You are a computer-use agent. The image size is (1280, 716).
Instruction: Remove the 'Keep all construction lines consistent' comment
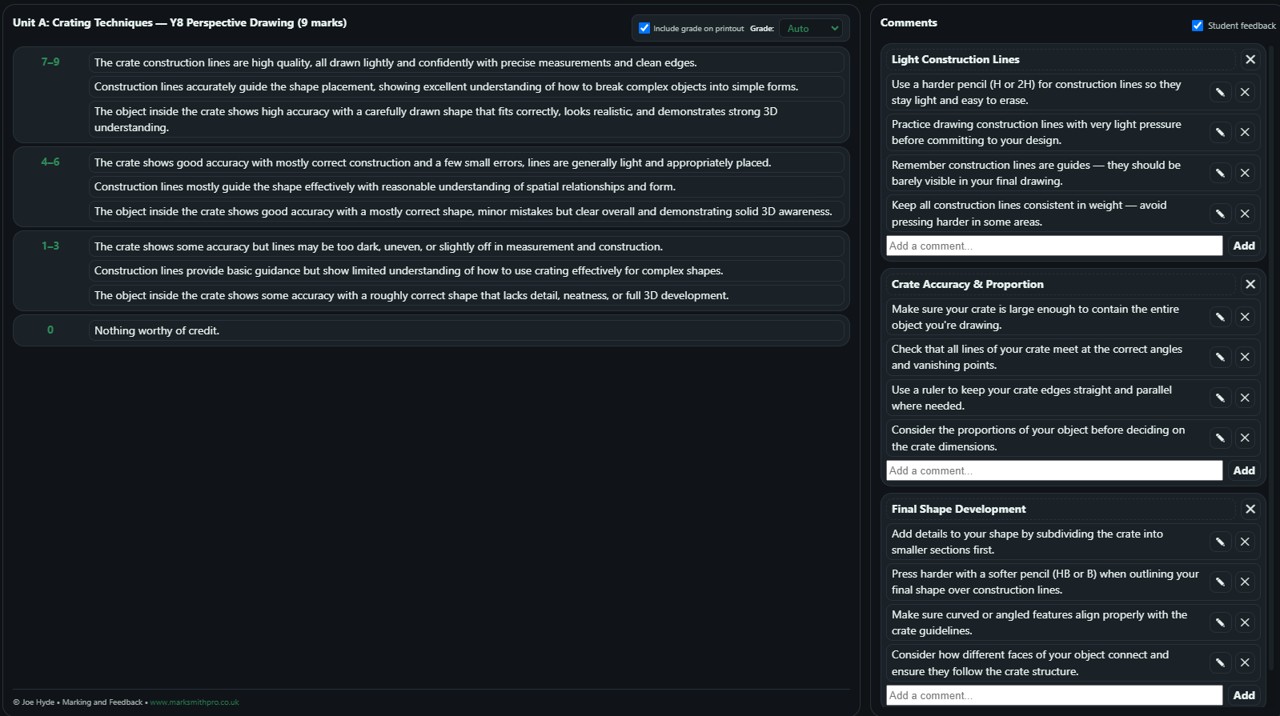point(1245,213)
